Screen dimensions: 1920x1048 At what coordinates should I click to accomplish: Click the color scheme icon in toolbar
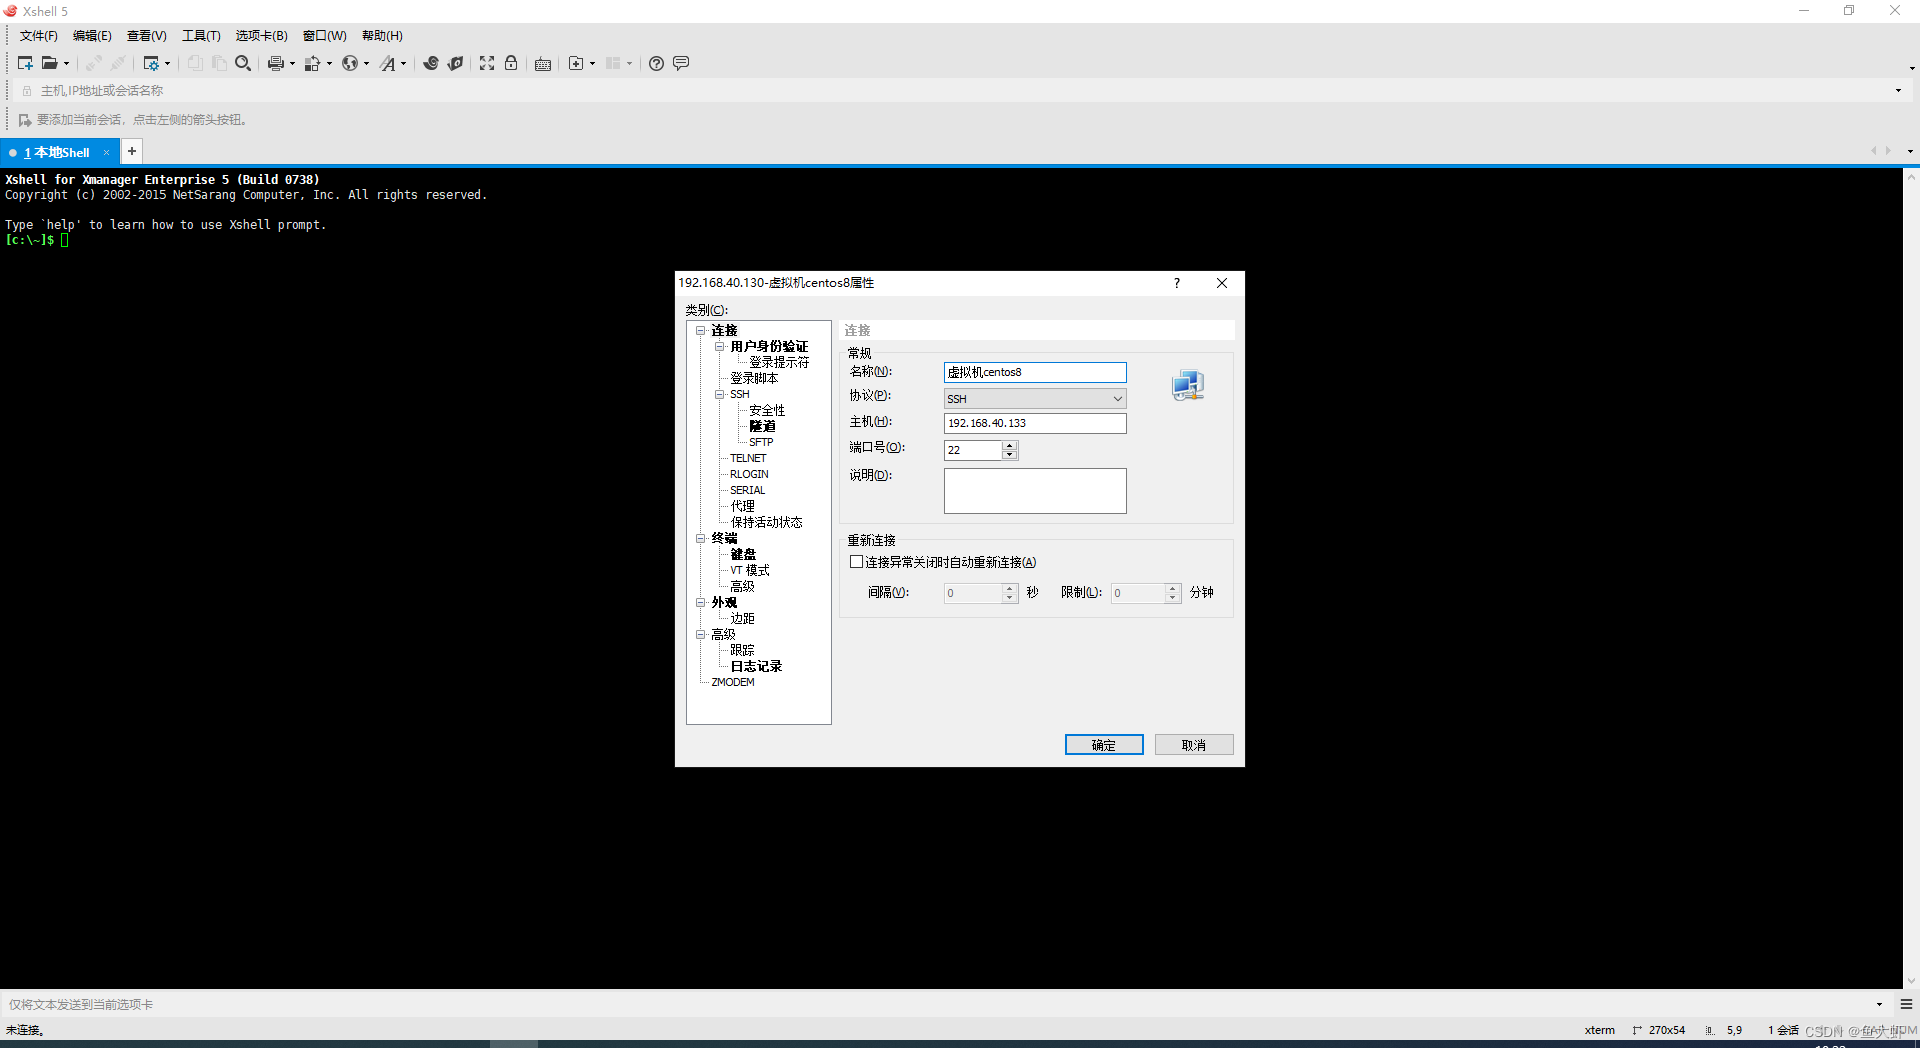(x=312, y=63)
